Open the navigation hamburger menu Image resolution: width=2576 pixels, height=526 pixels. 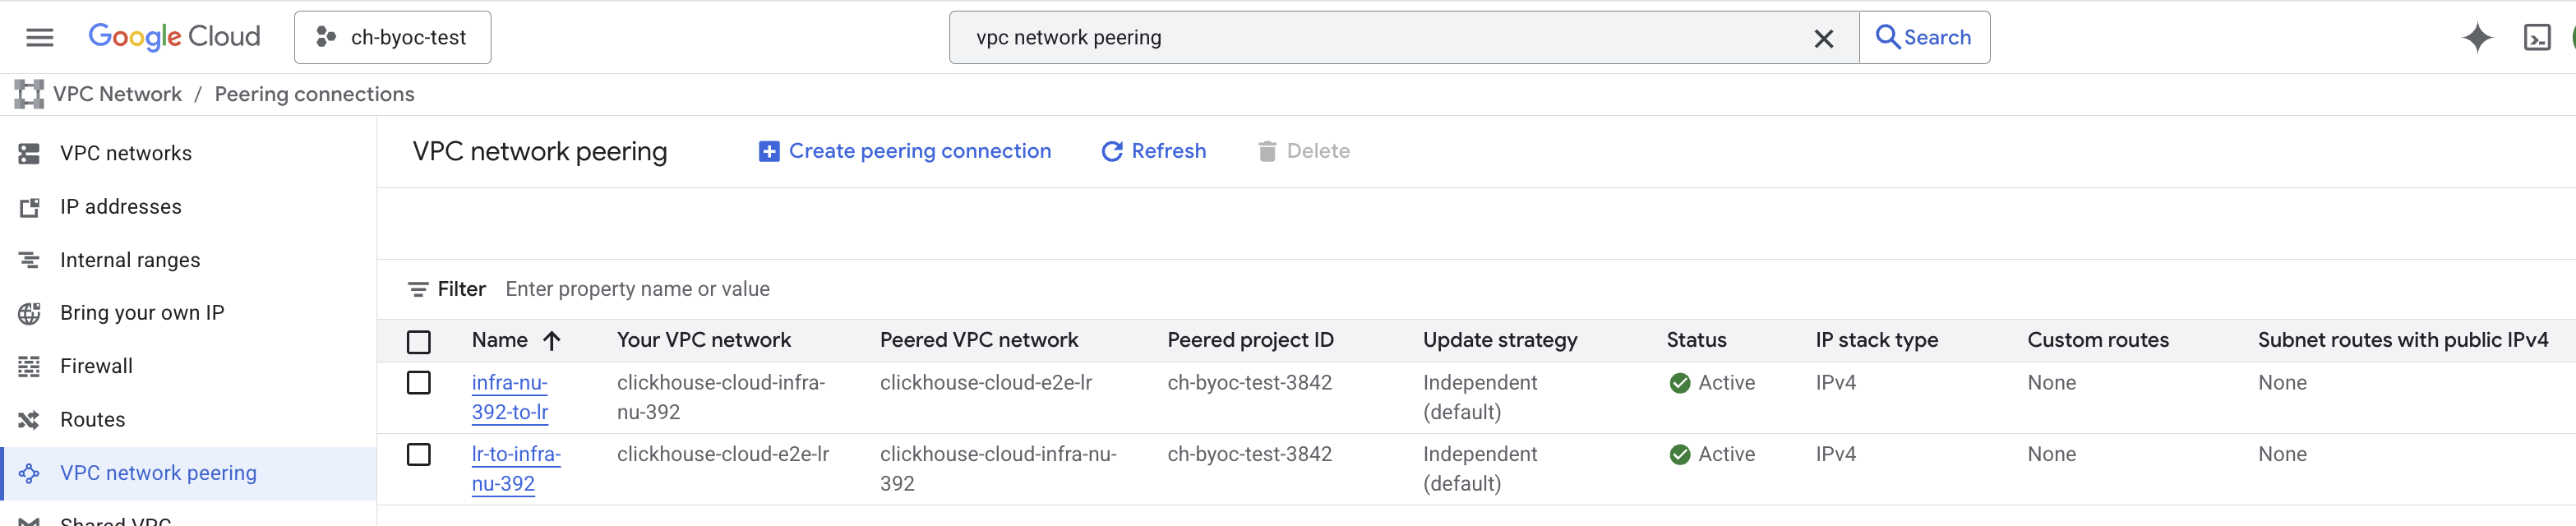click(39, 36)
